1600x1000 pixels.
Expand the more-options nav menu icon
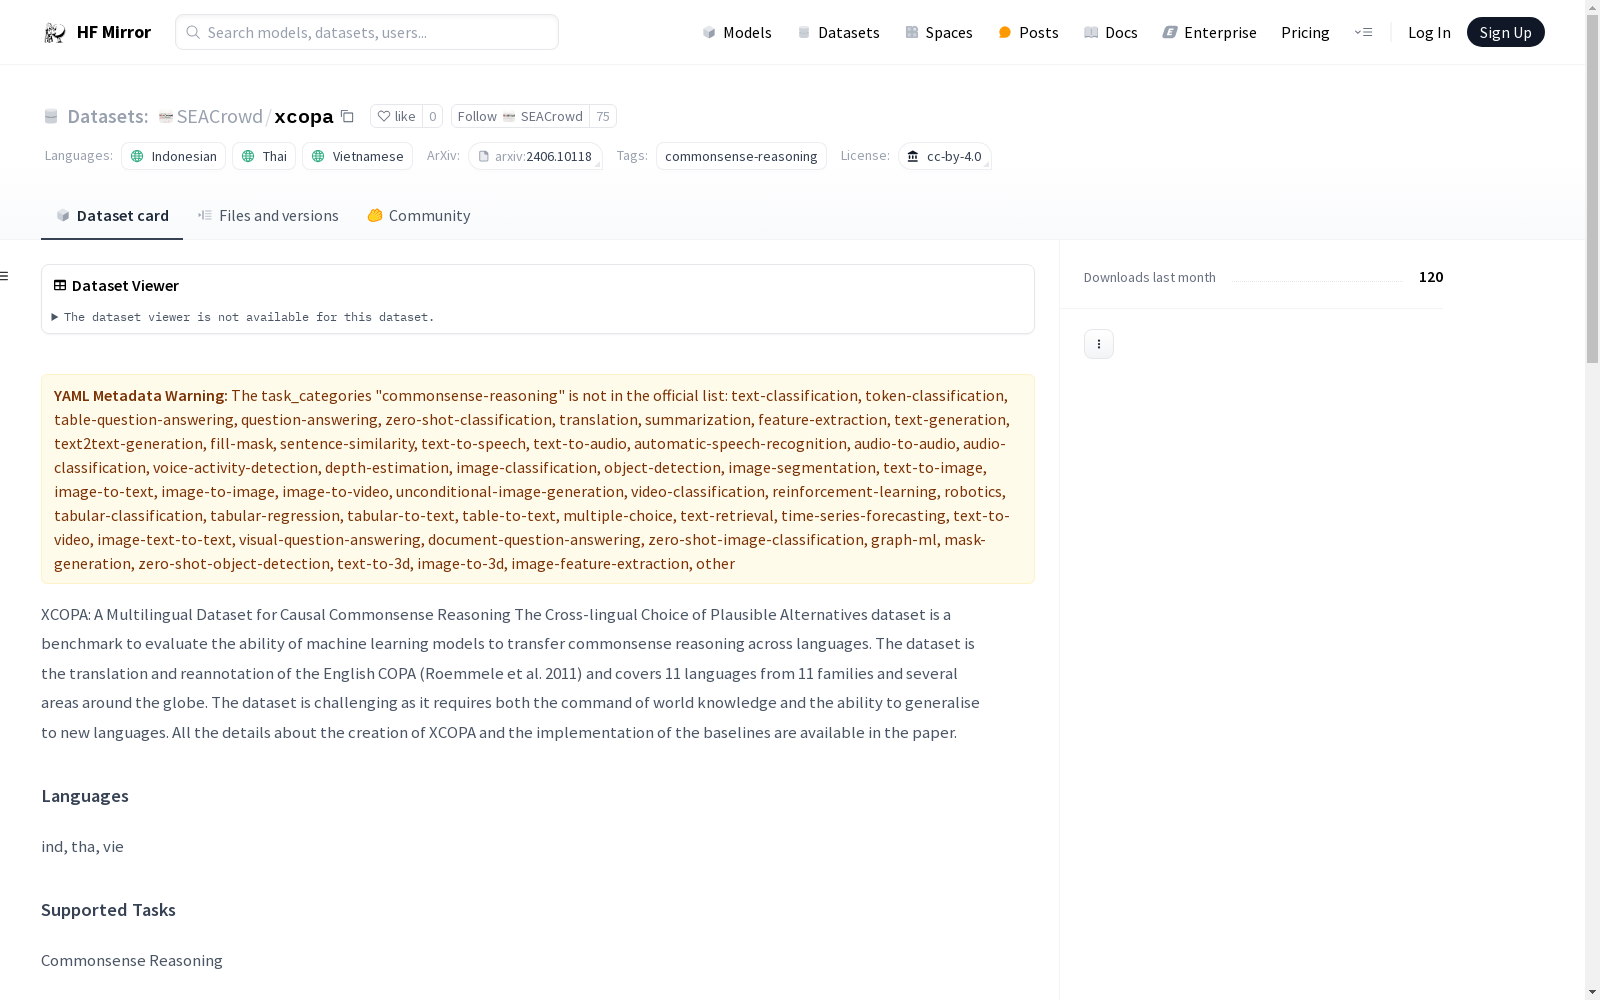1363,32
